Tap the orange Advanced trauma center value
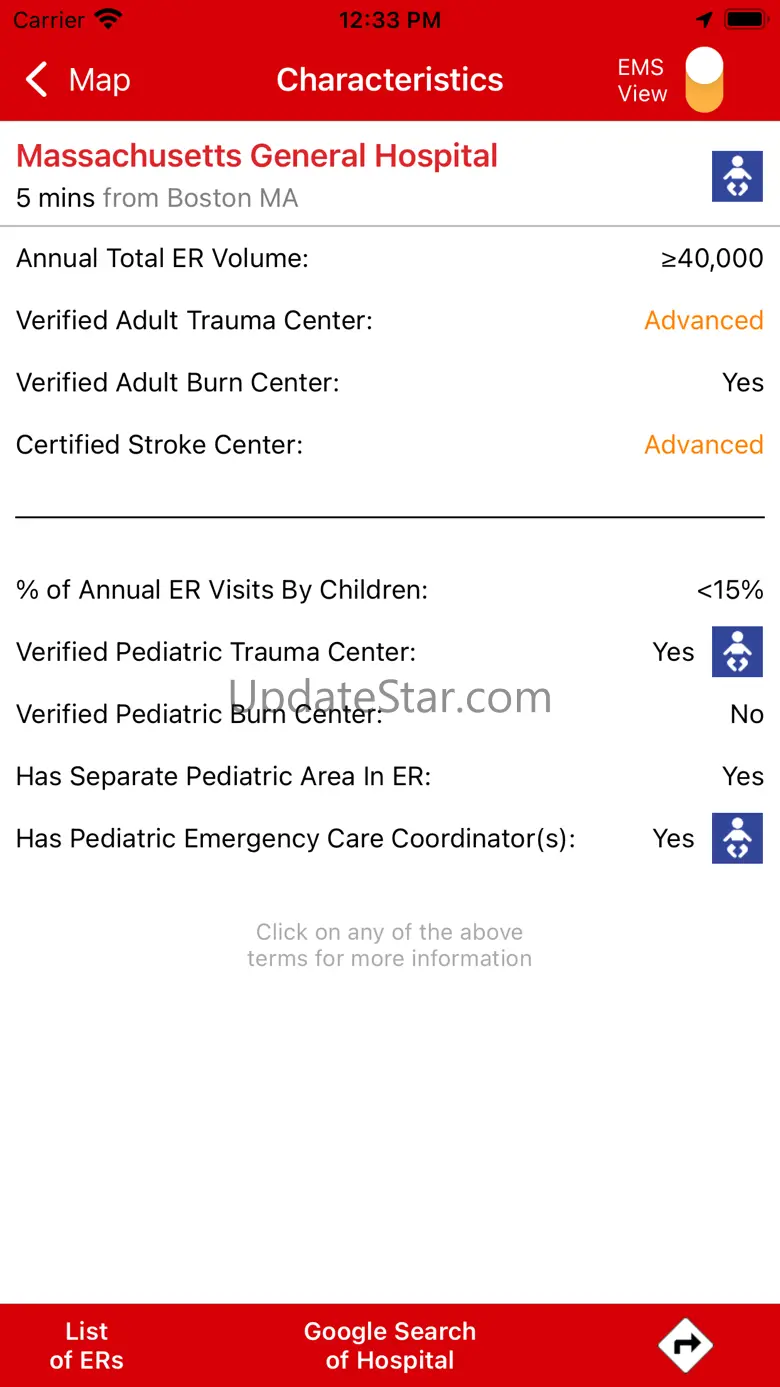 pyautogui.click(x=703, y=320)
